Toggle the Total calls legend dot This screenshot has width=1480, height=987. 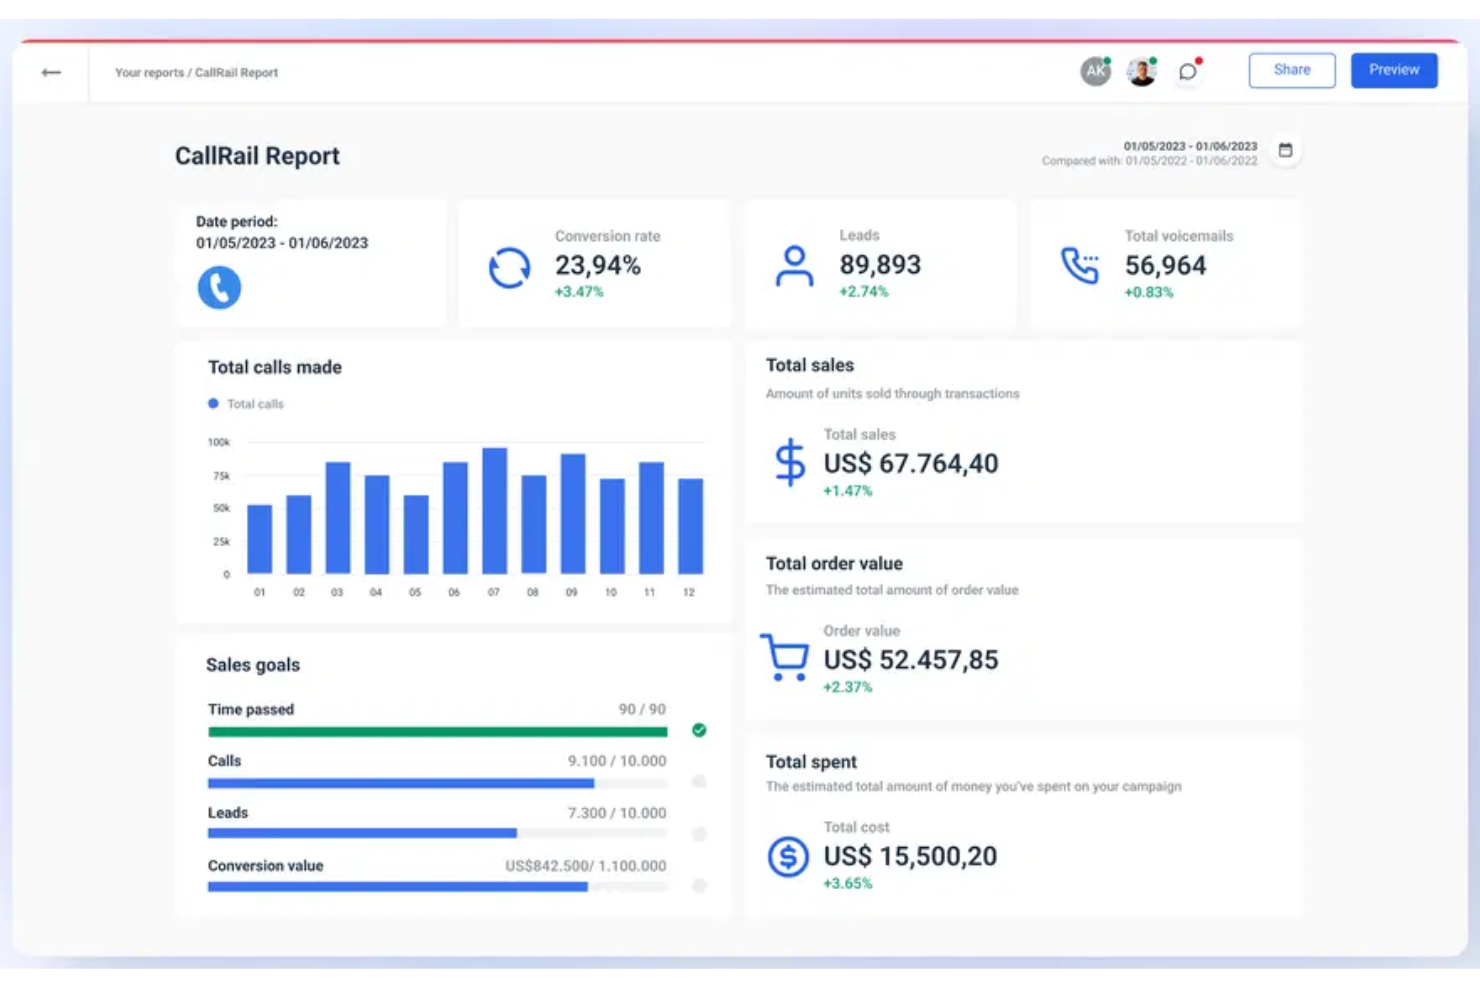(213, 404)
